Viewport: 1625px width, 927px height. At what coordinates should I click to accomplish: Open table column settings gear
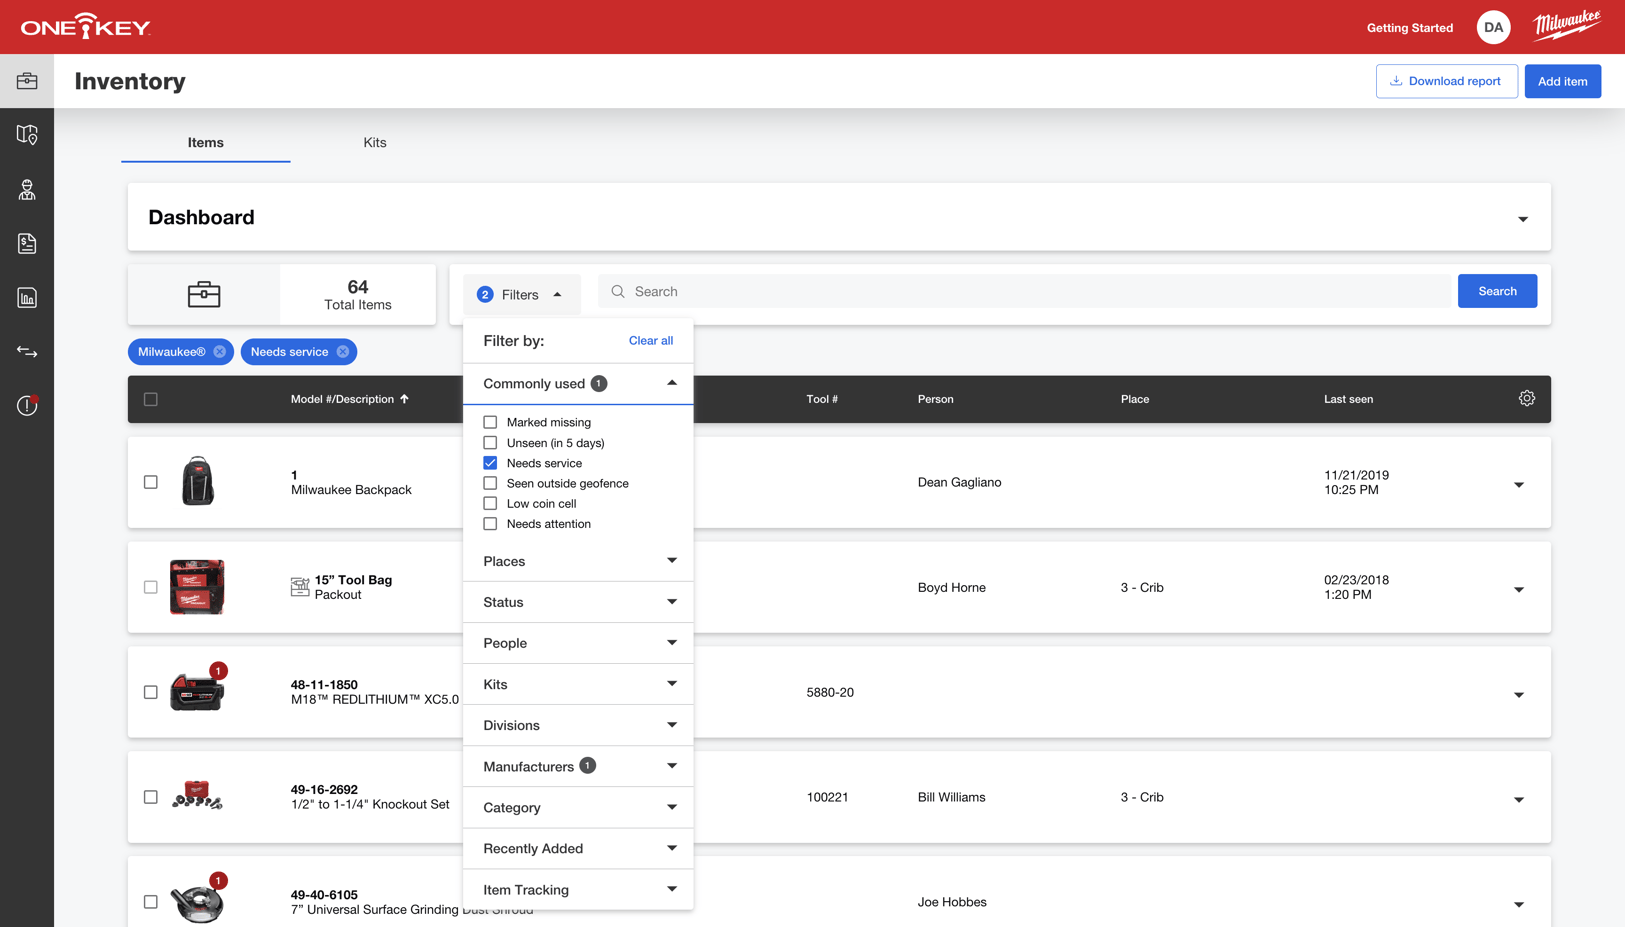1526,398
